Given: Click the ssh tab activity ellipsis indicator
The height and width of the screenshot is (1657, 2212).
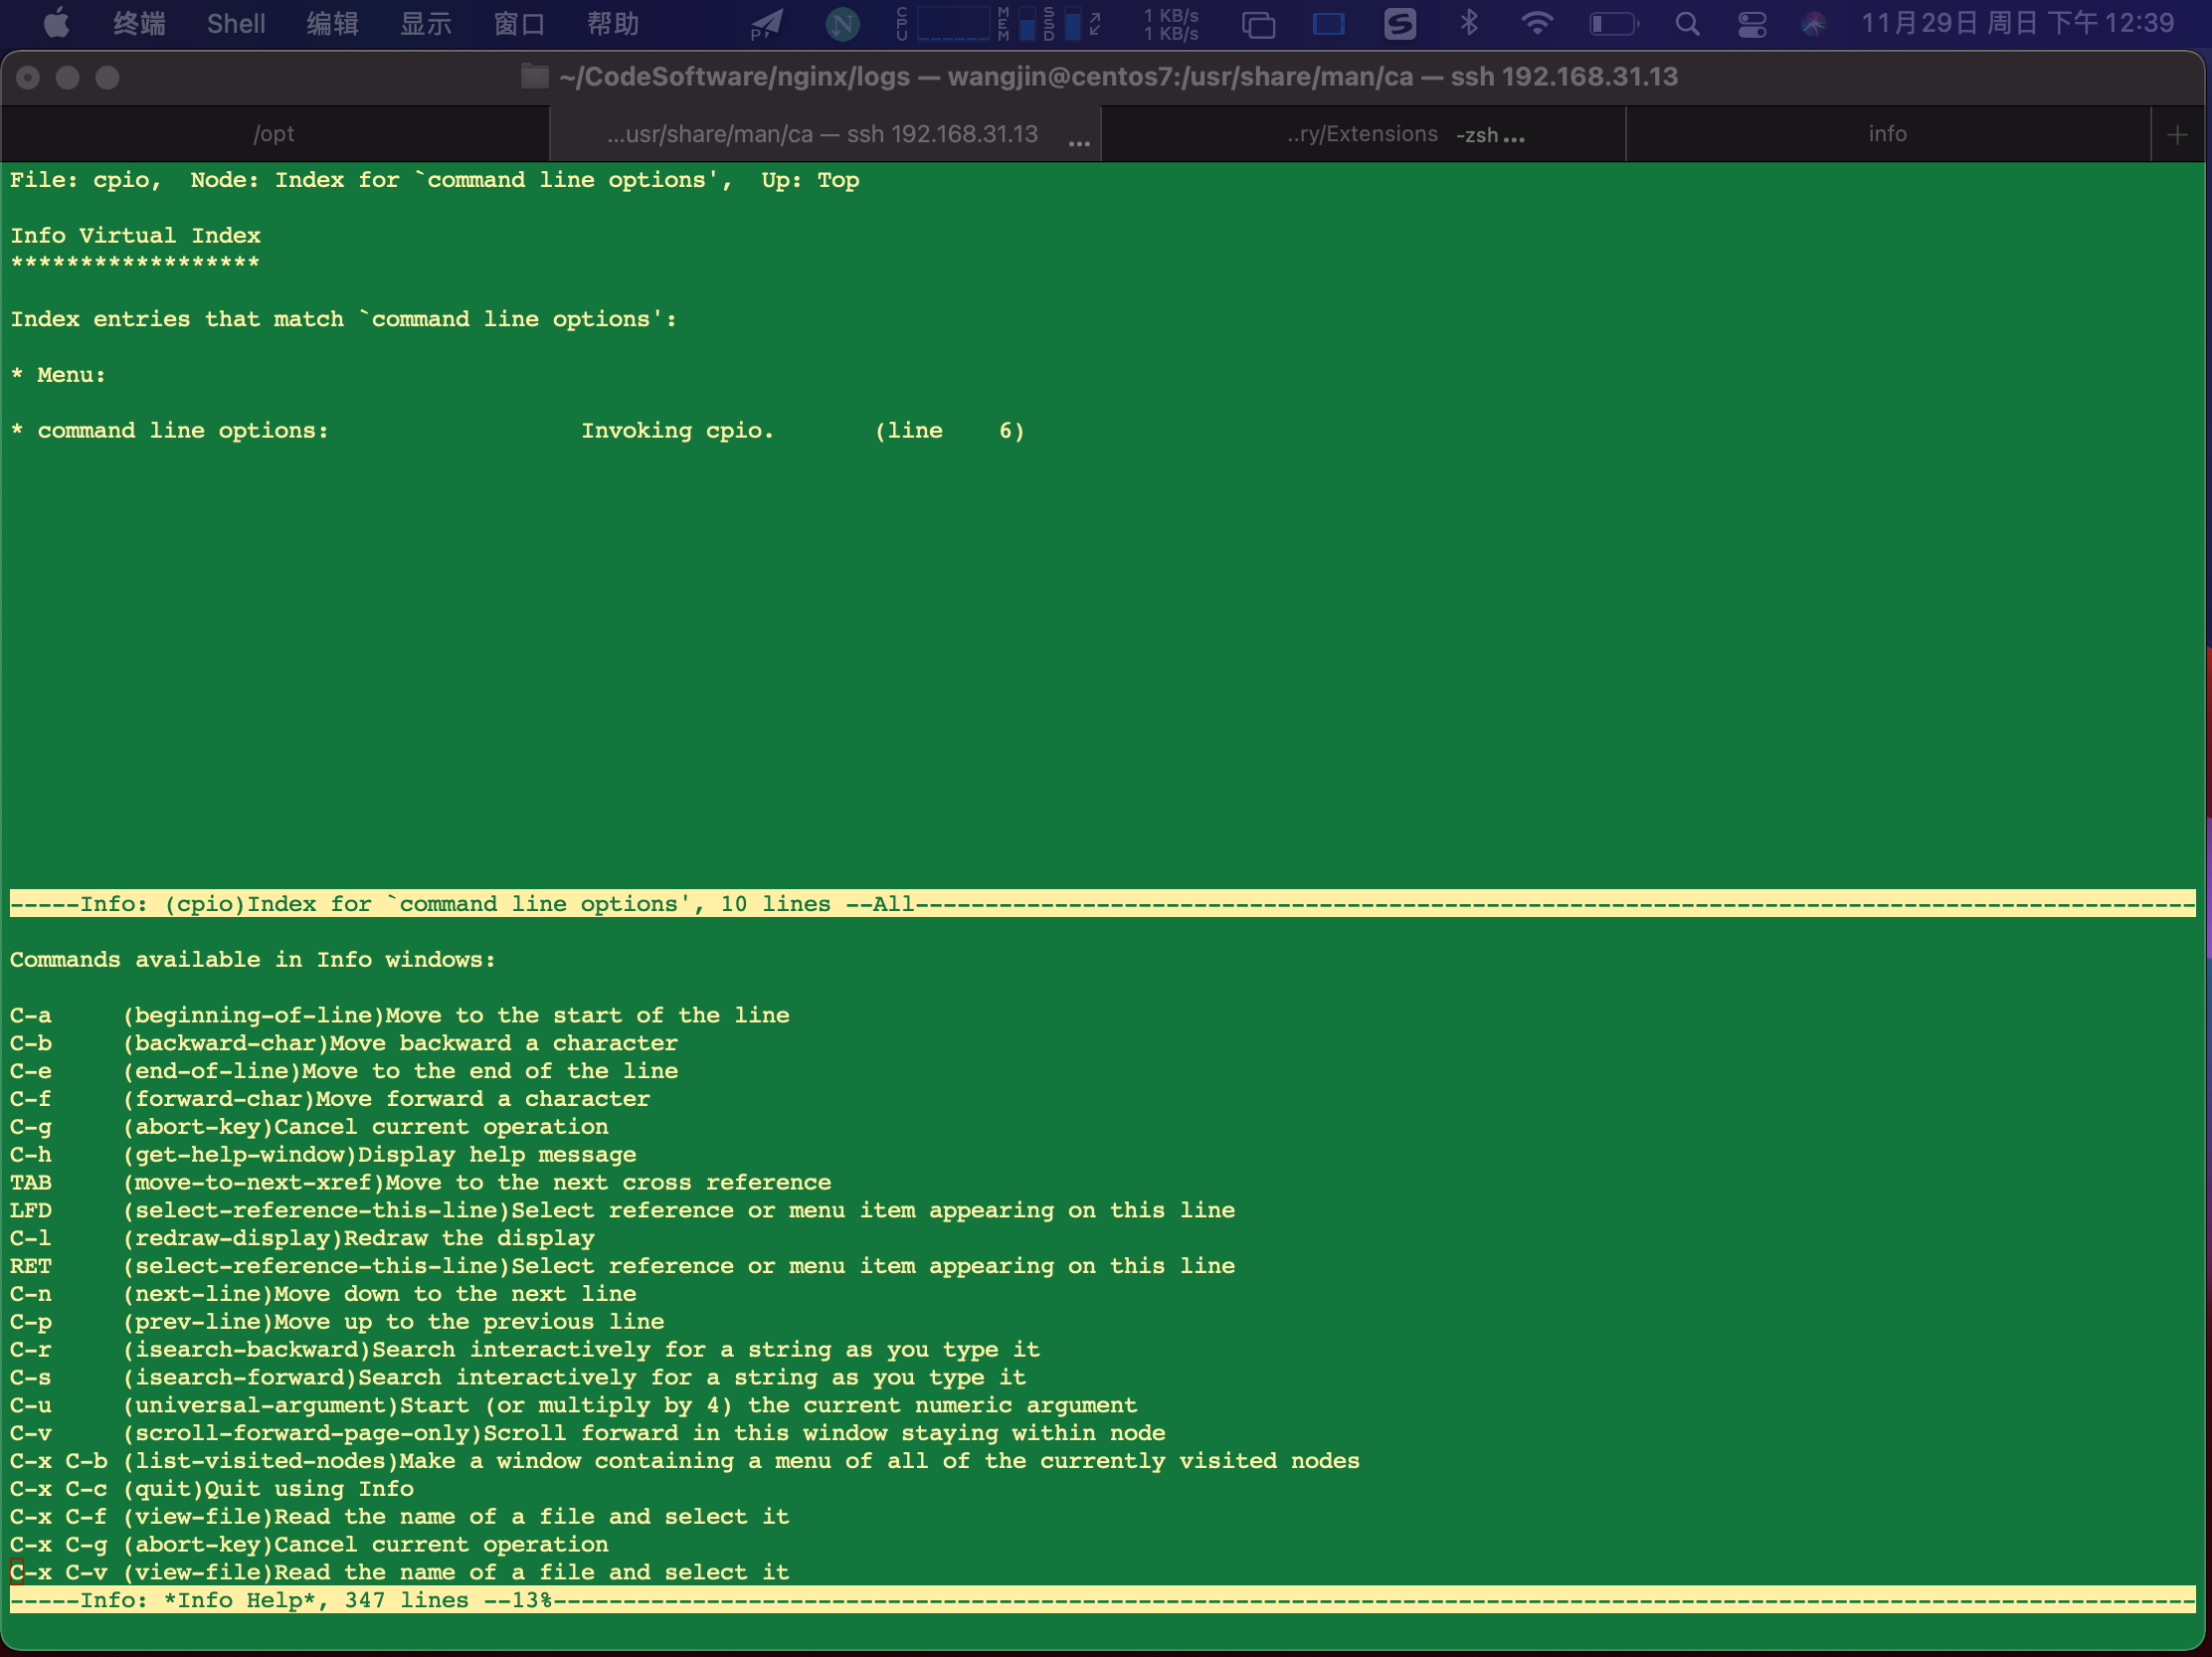Looking at the screenshot, I should pos(1078,143).
